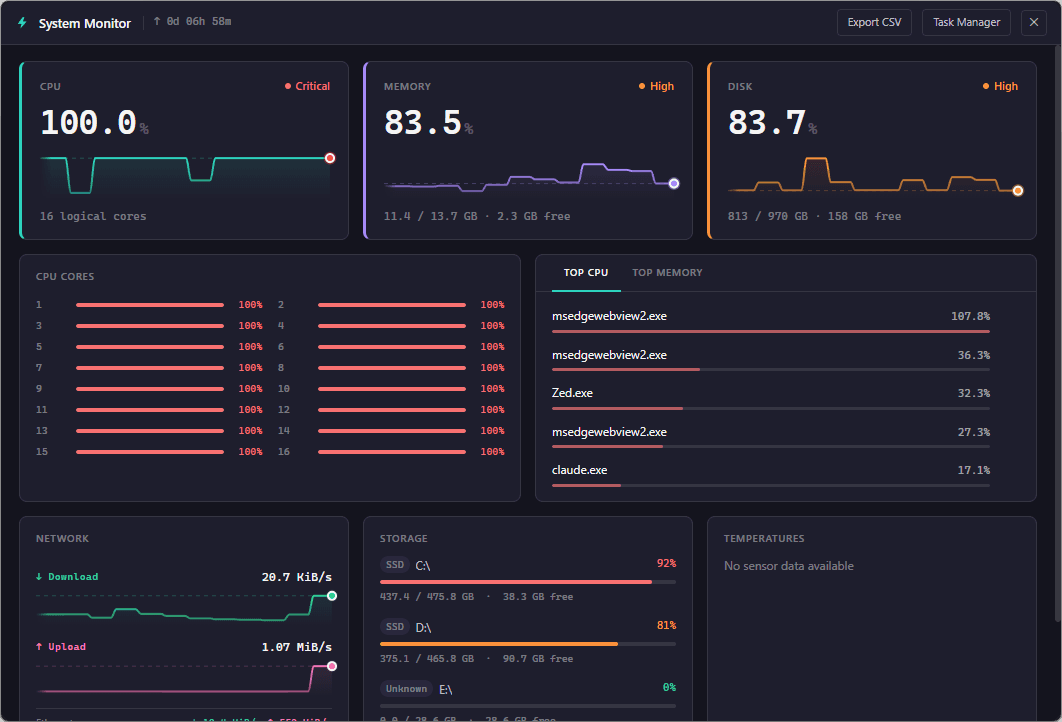The image size is (1062, 722).
Task: Click the Upload arrow icon
Action: [39, 647]
